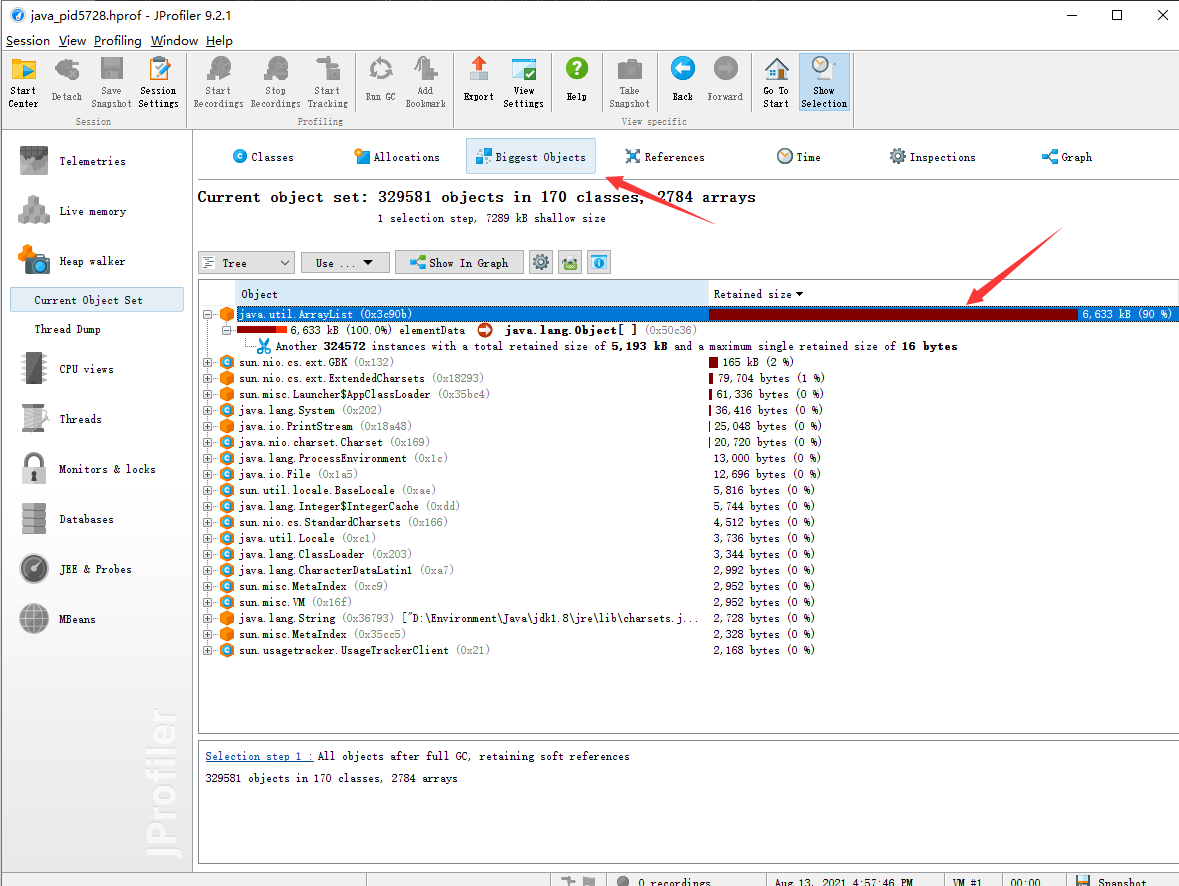
Task: Open Threads in the sidebar
Action: coord(62,419)
